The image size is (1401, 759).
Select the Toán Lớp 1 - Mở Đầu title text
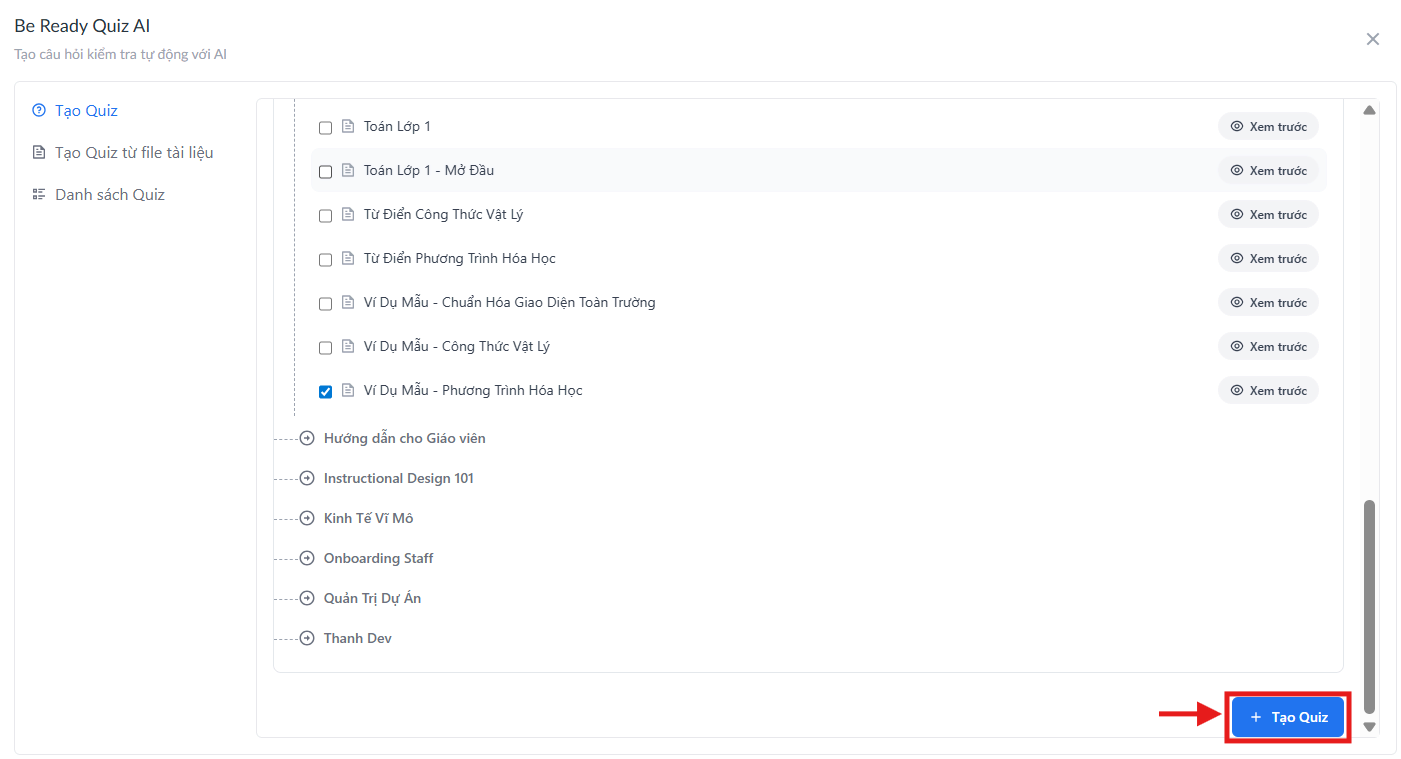coord(429,171)
